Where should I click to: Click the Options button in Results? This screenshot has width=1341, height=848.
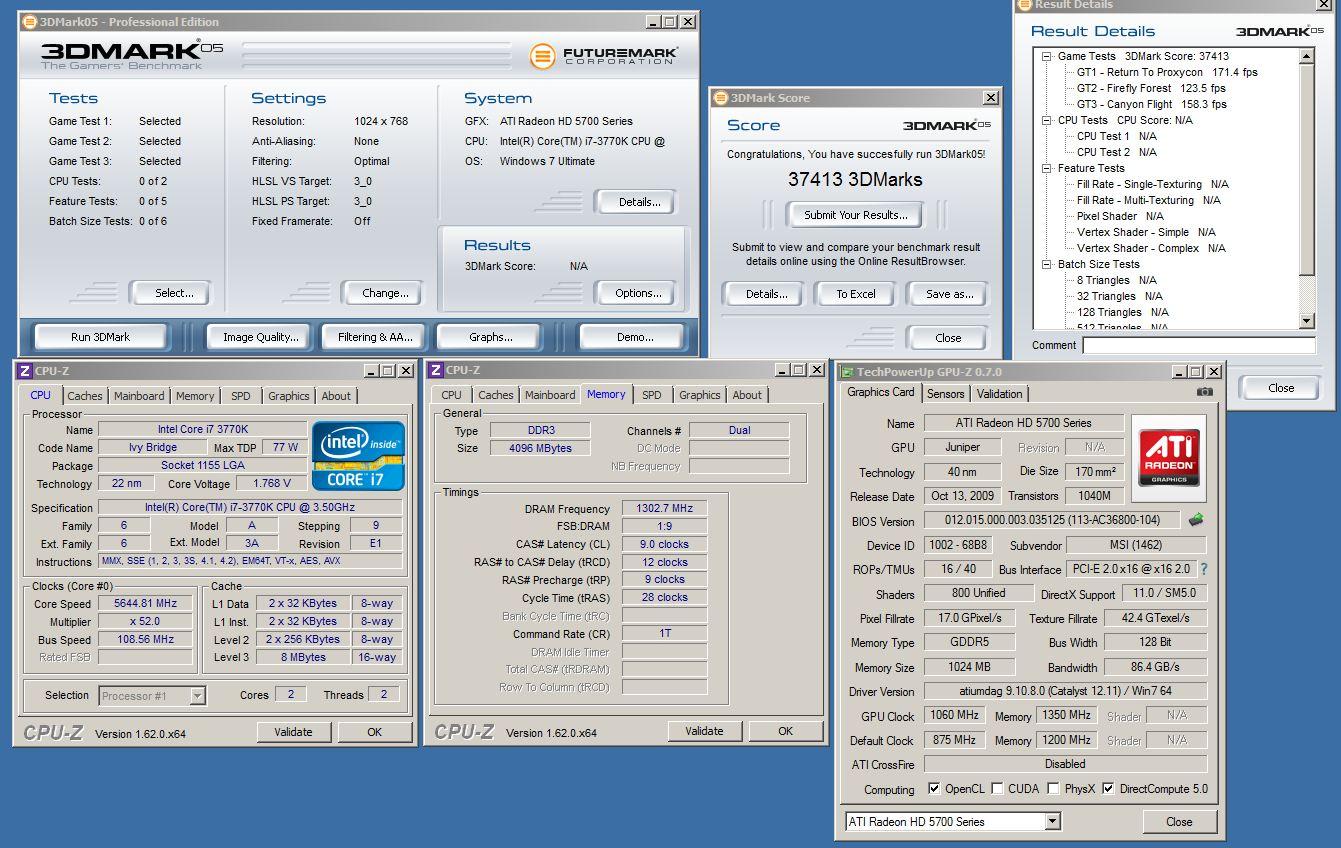tap(639, 293)
